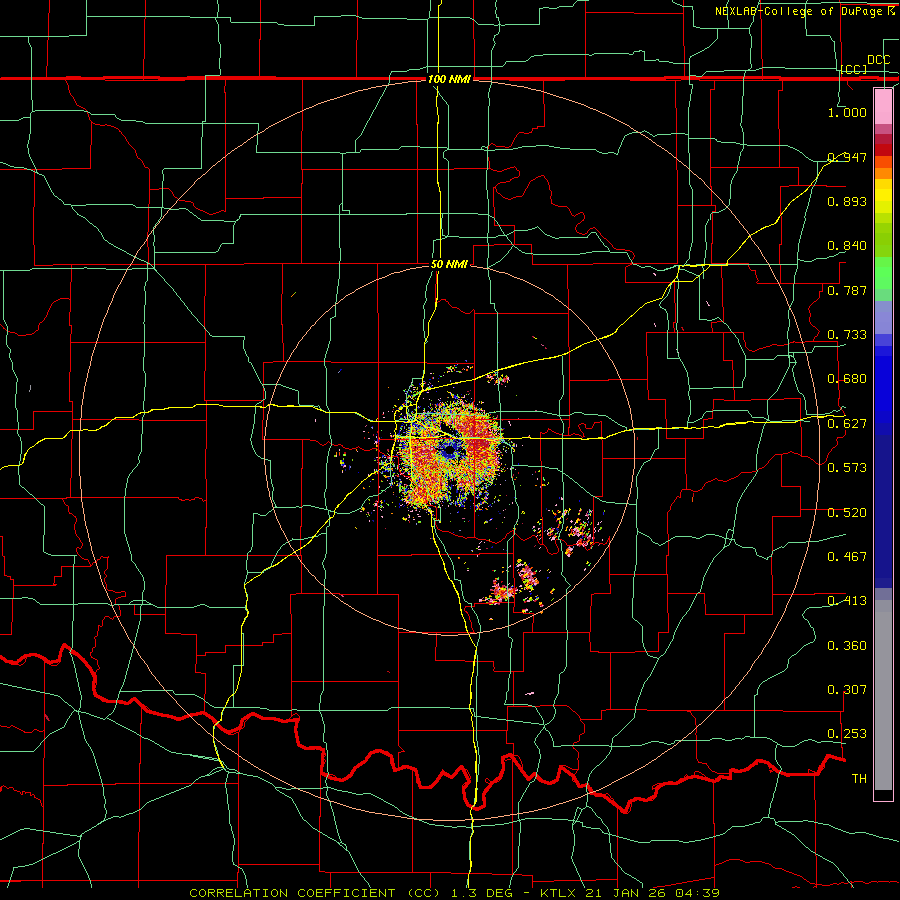Select the 0.733 scale value
Image resolution: width=900 pixels, height=900 pixels.
847,334
